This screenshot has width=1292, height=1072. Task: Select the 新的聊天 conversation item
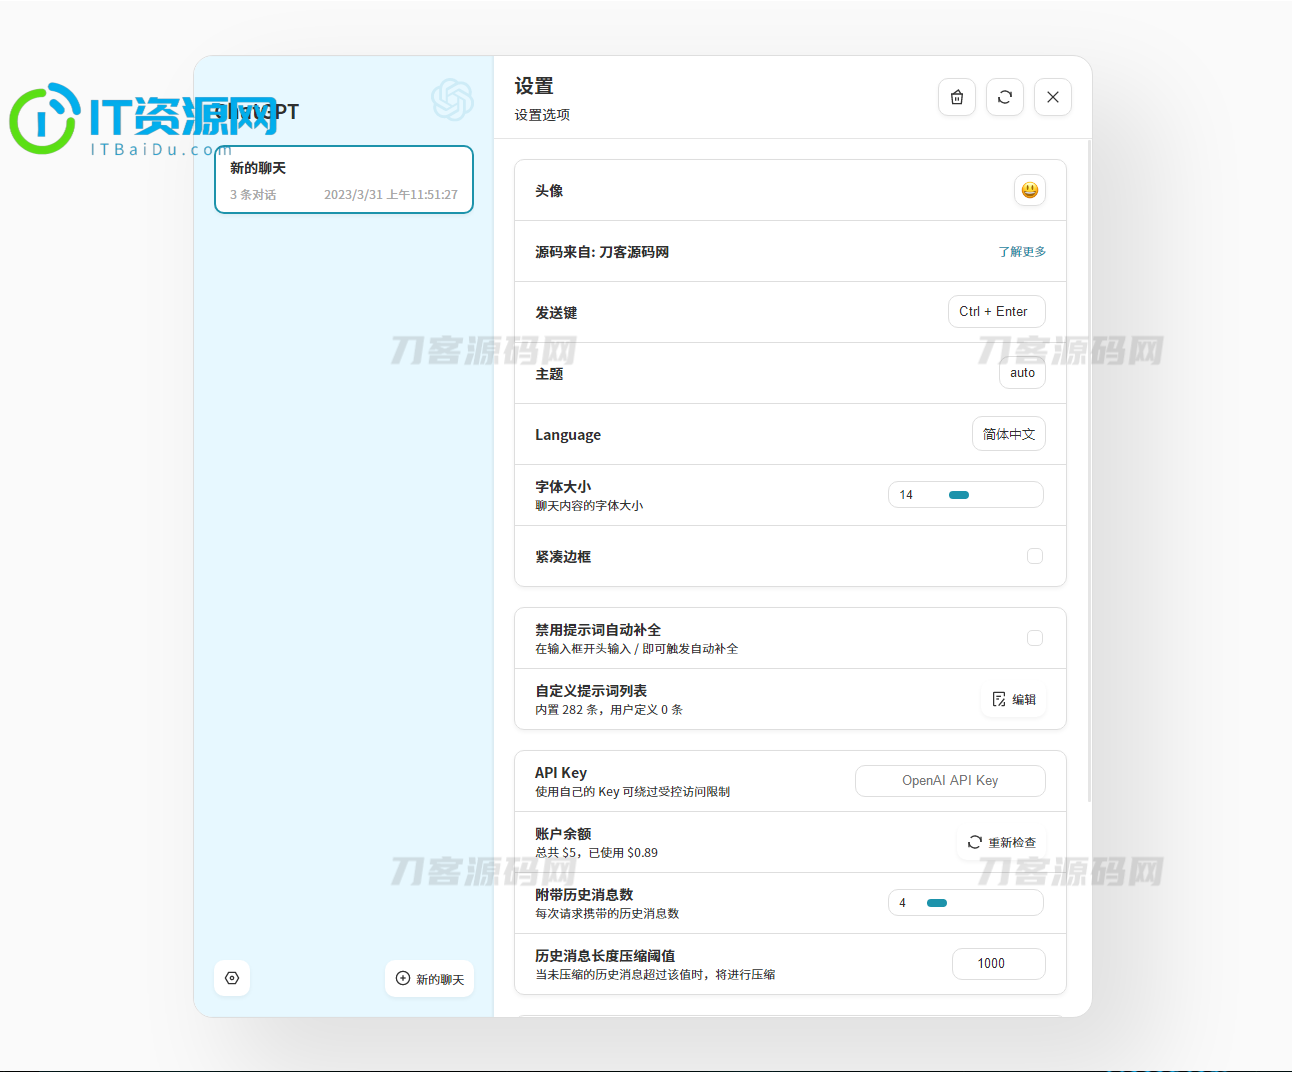[x=344, y=180]
